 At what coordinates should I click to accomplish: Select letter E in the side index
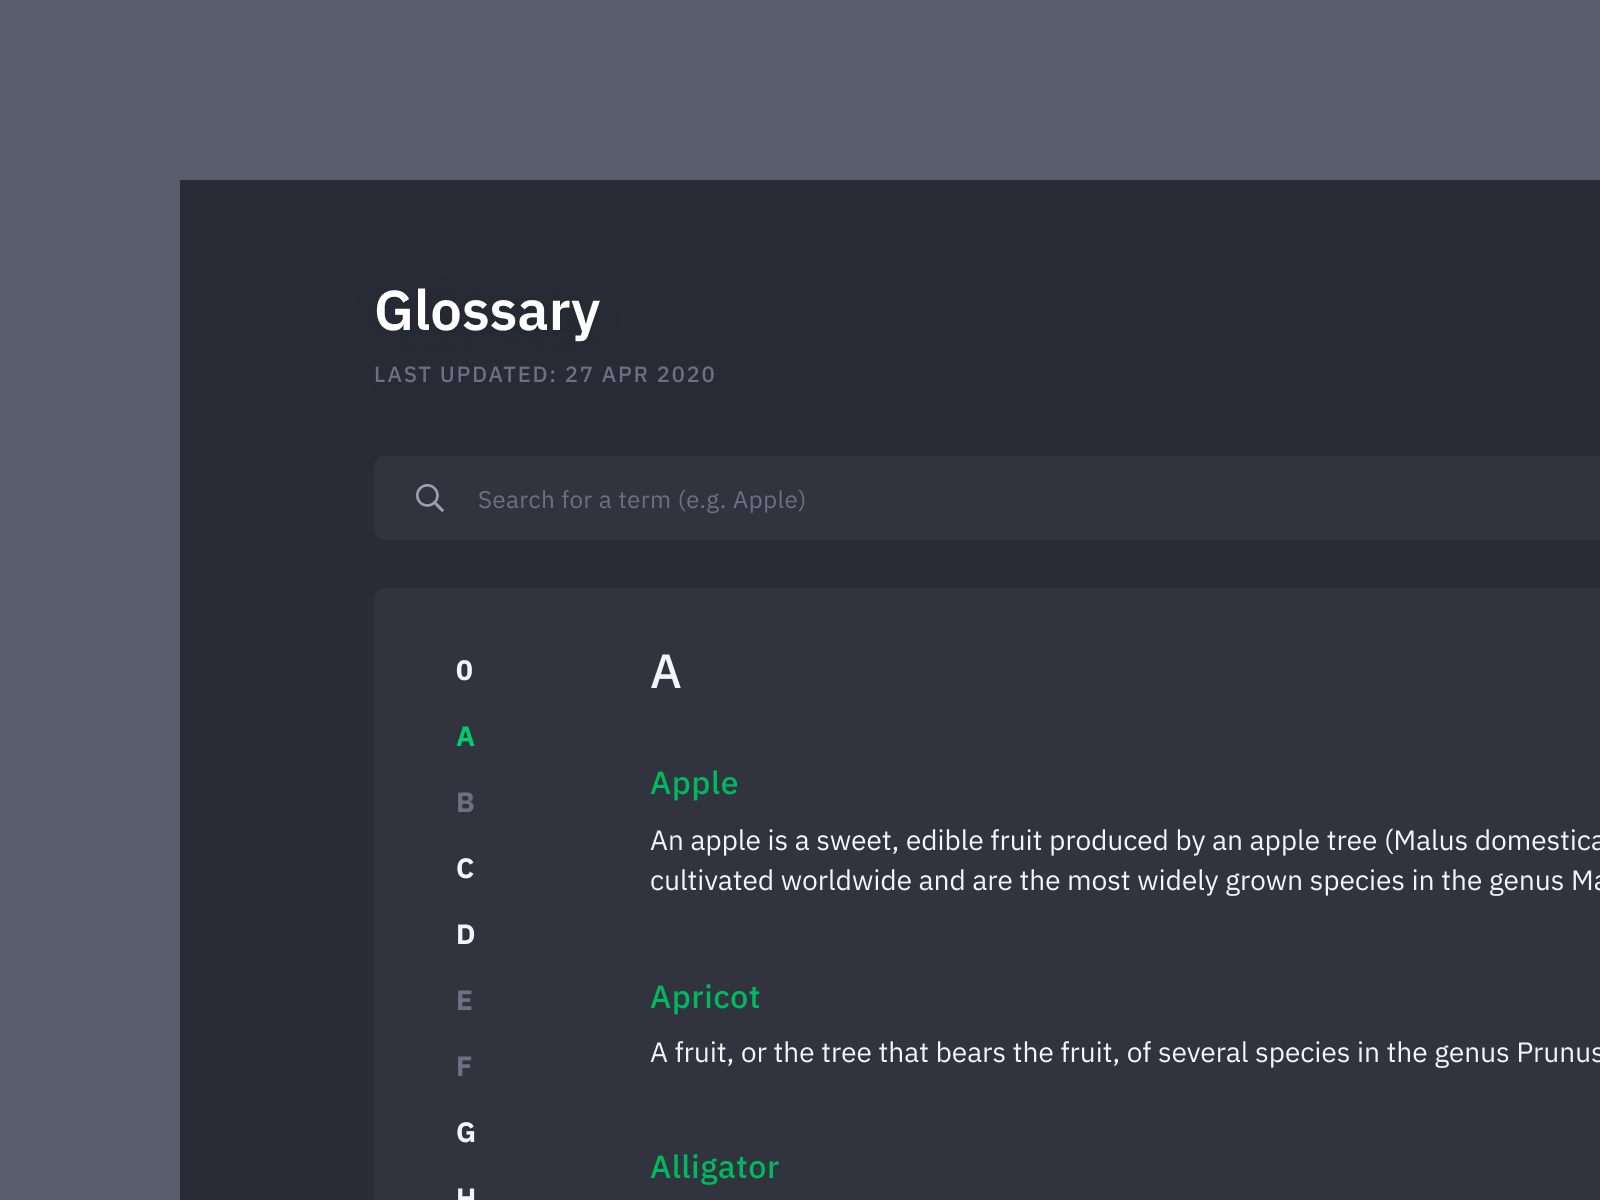(464, 1000)
